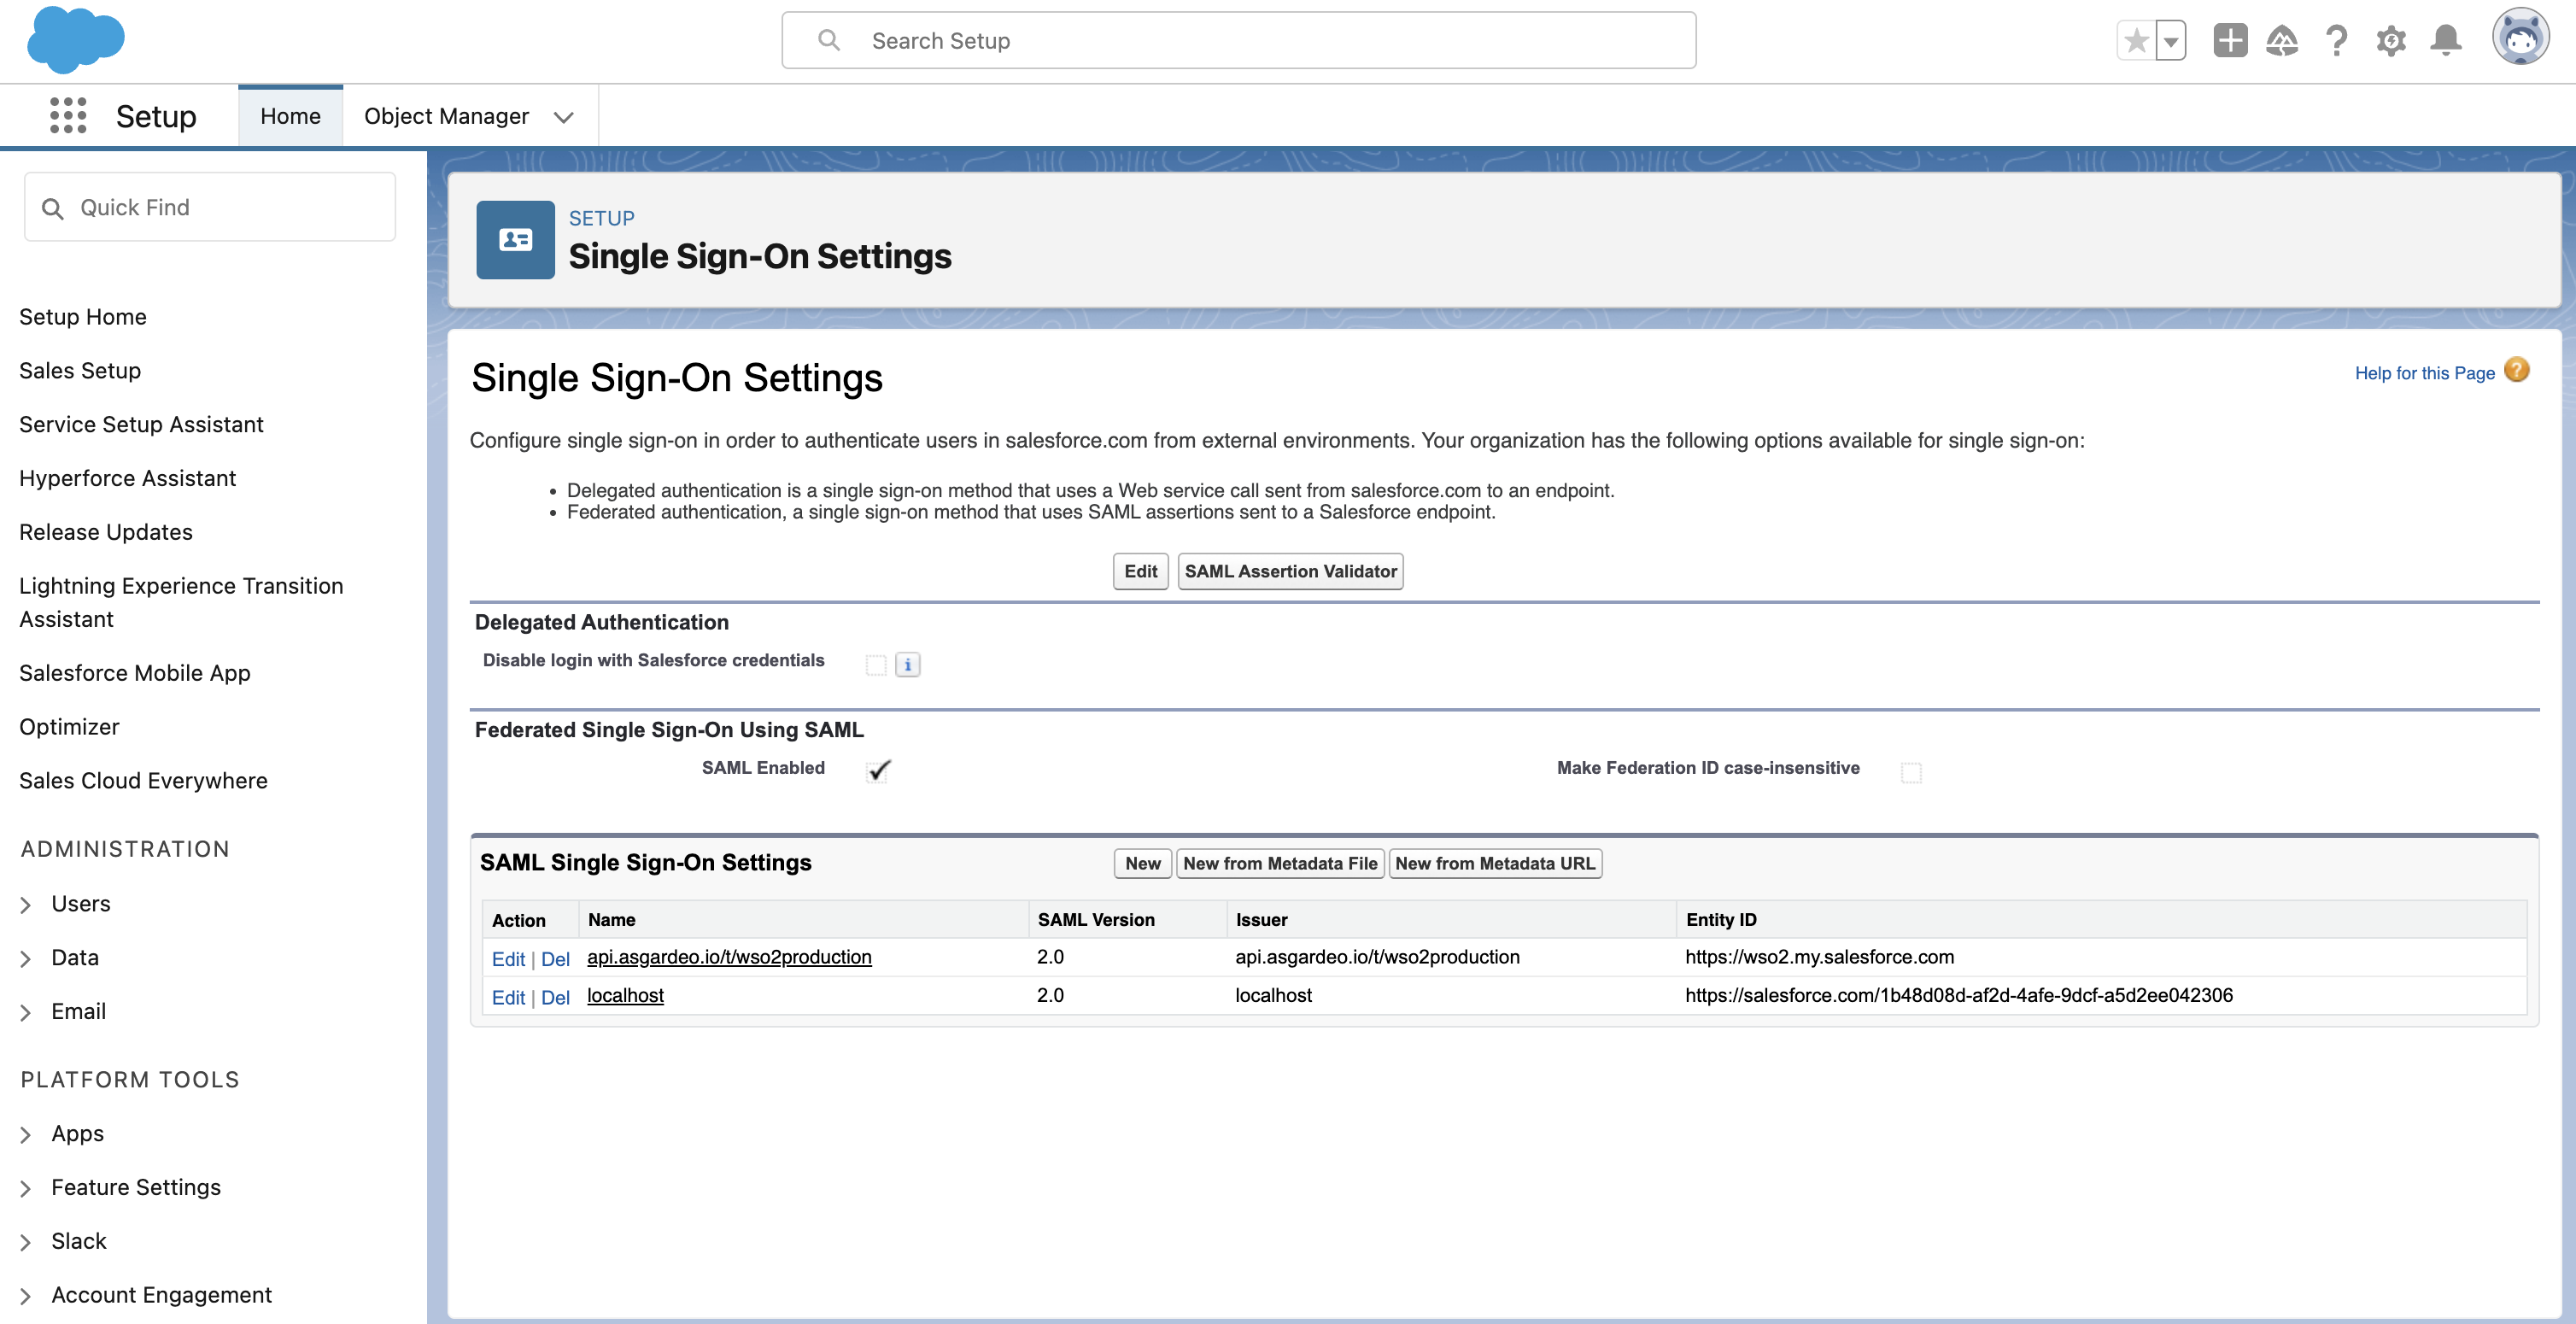Screen dimensions: 2576x1324
Task: Open Optimizer in sidebar
Action: [69, 728]
